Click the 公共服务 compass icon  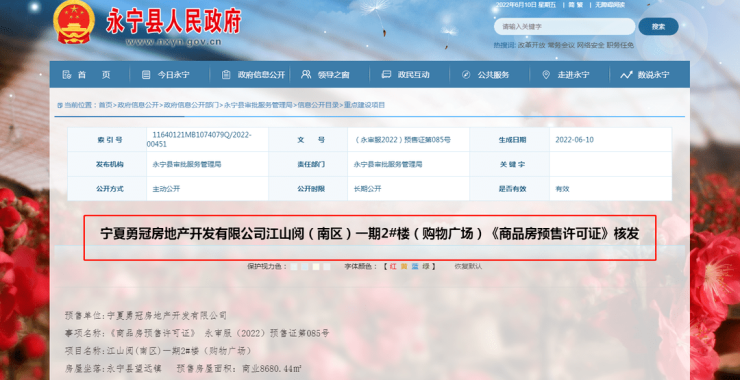(x=466, y=75)
